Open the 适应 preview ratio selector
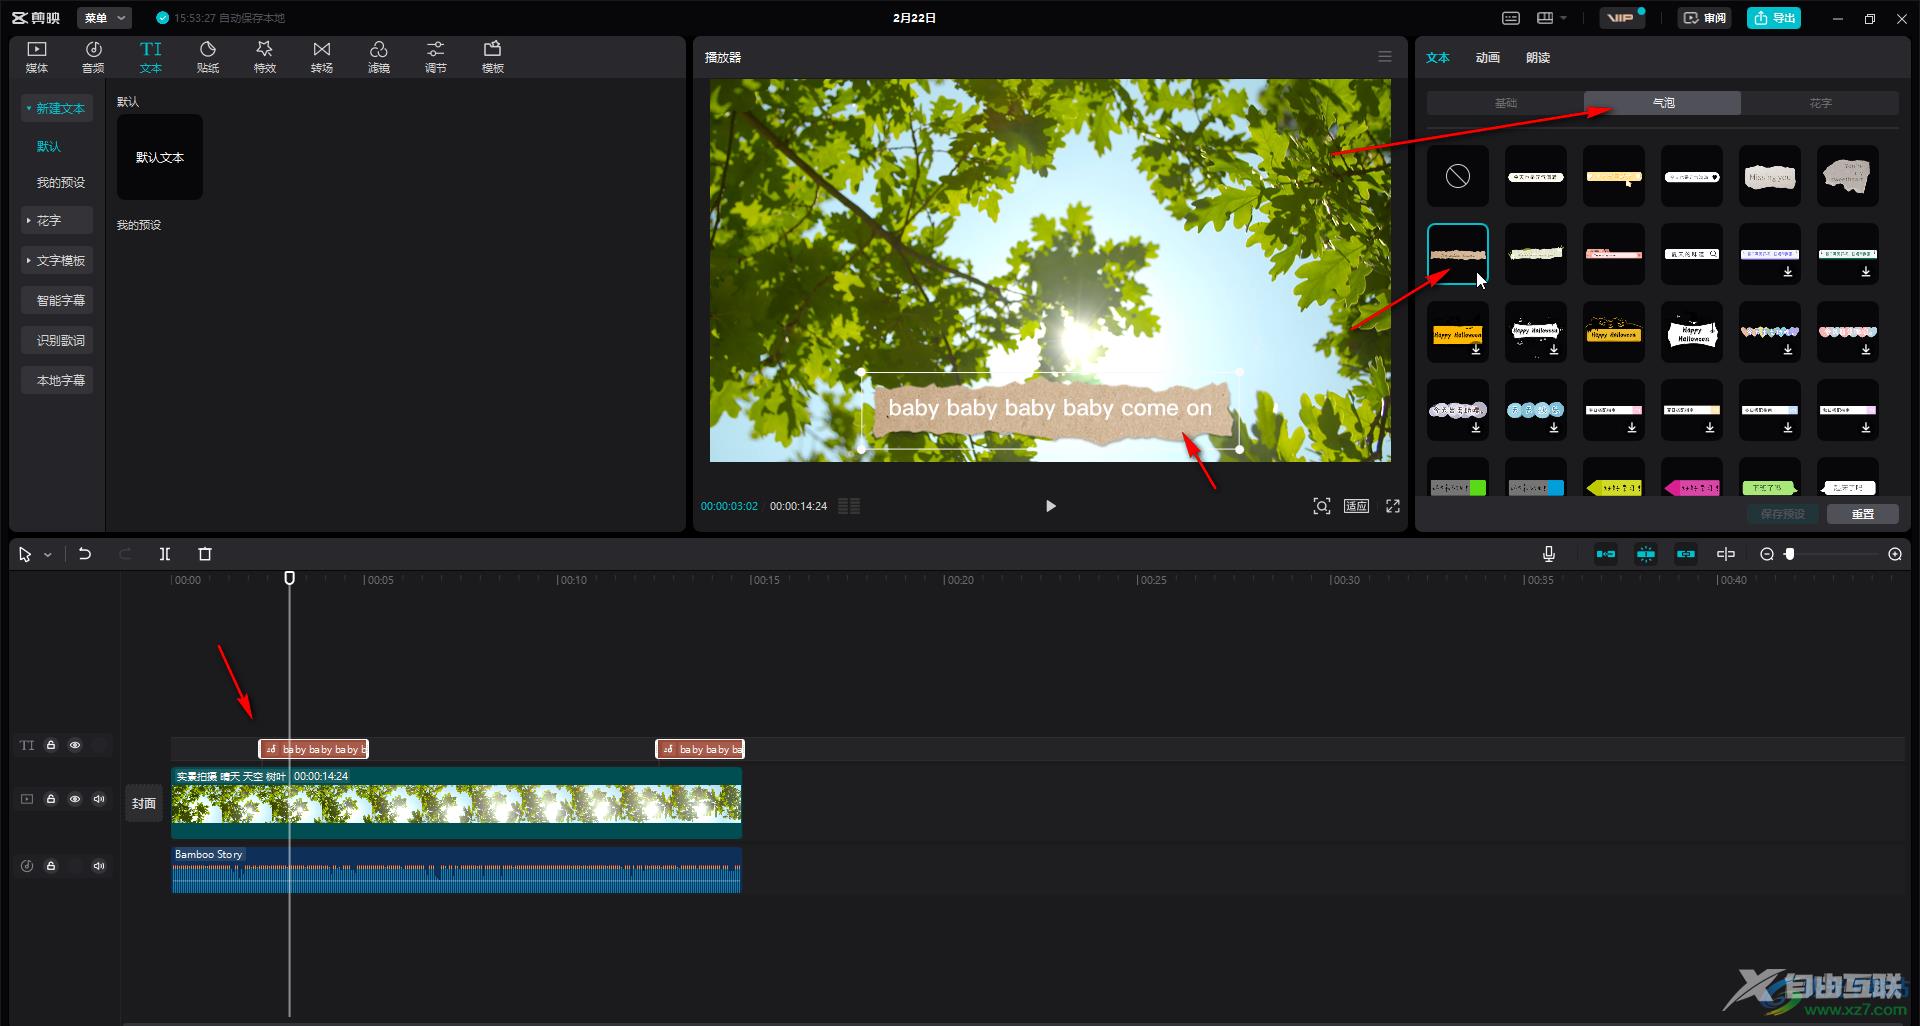This screenshot has height=1026, width=1920. coord(1357,506)
